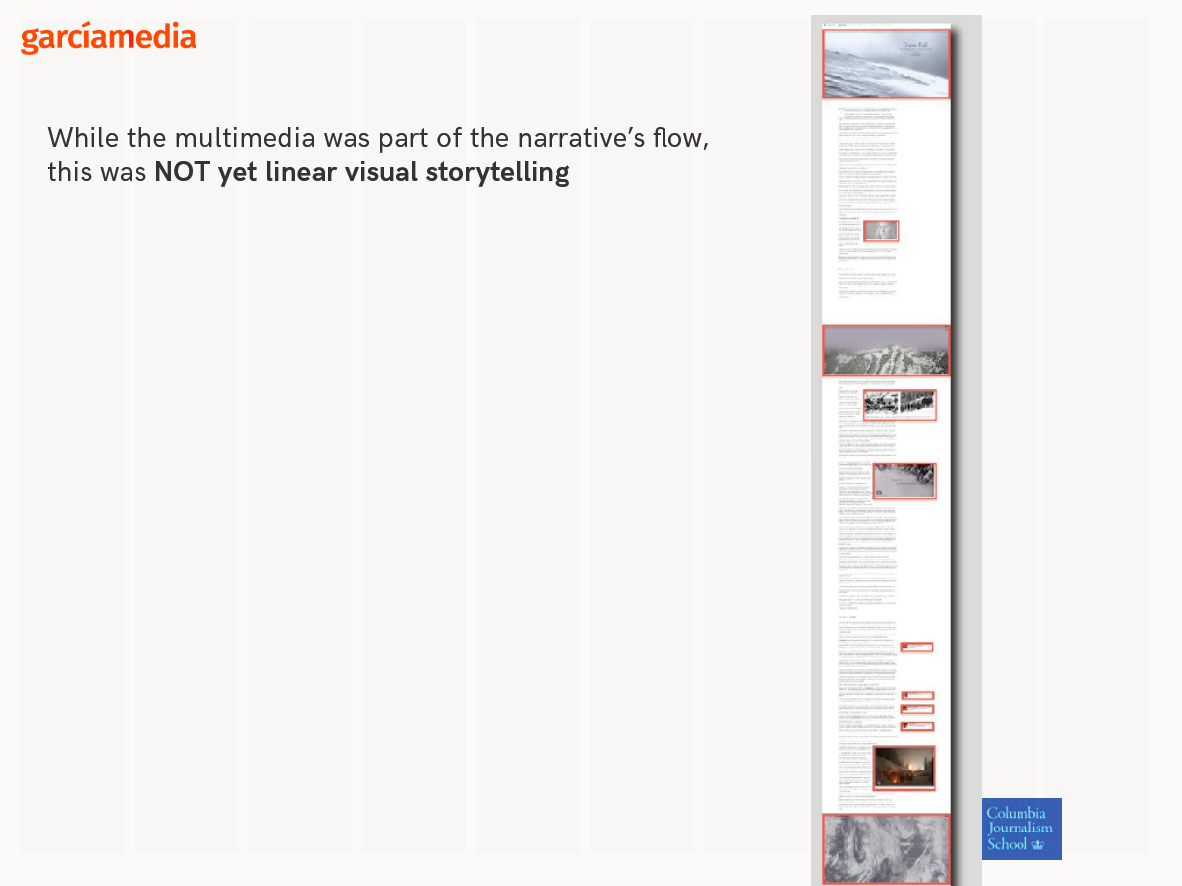
Task: Select the text "While the multimedia was part of the narrative's flow,"
Action: tap(378, 138)
